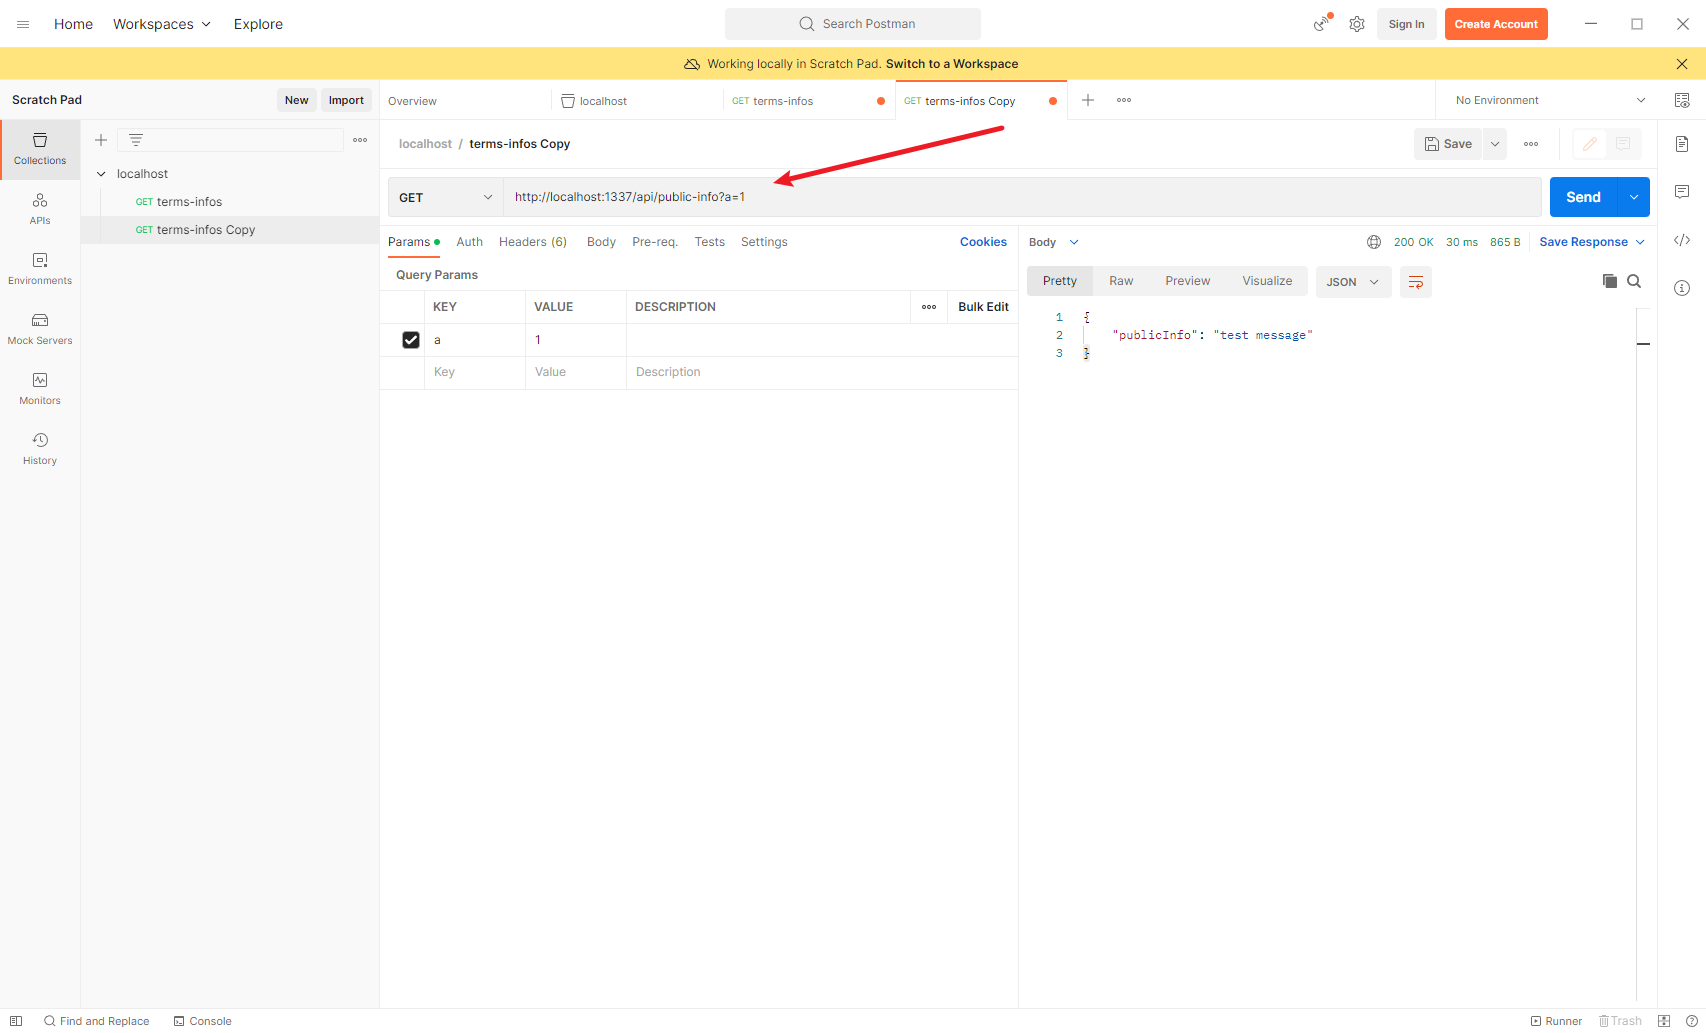Click the pencil edit mode icon
The image size is (1706, 1033).
coord(1589,144)
